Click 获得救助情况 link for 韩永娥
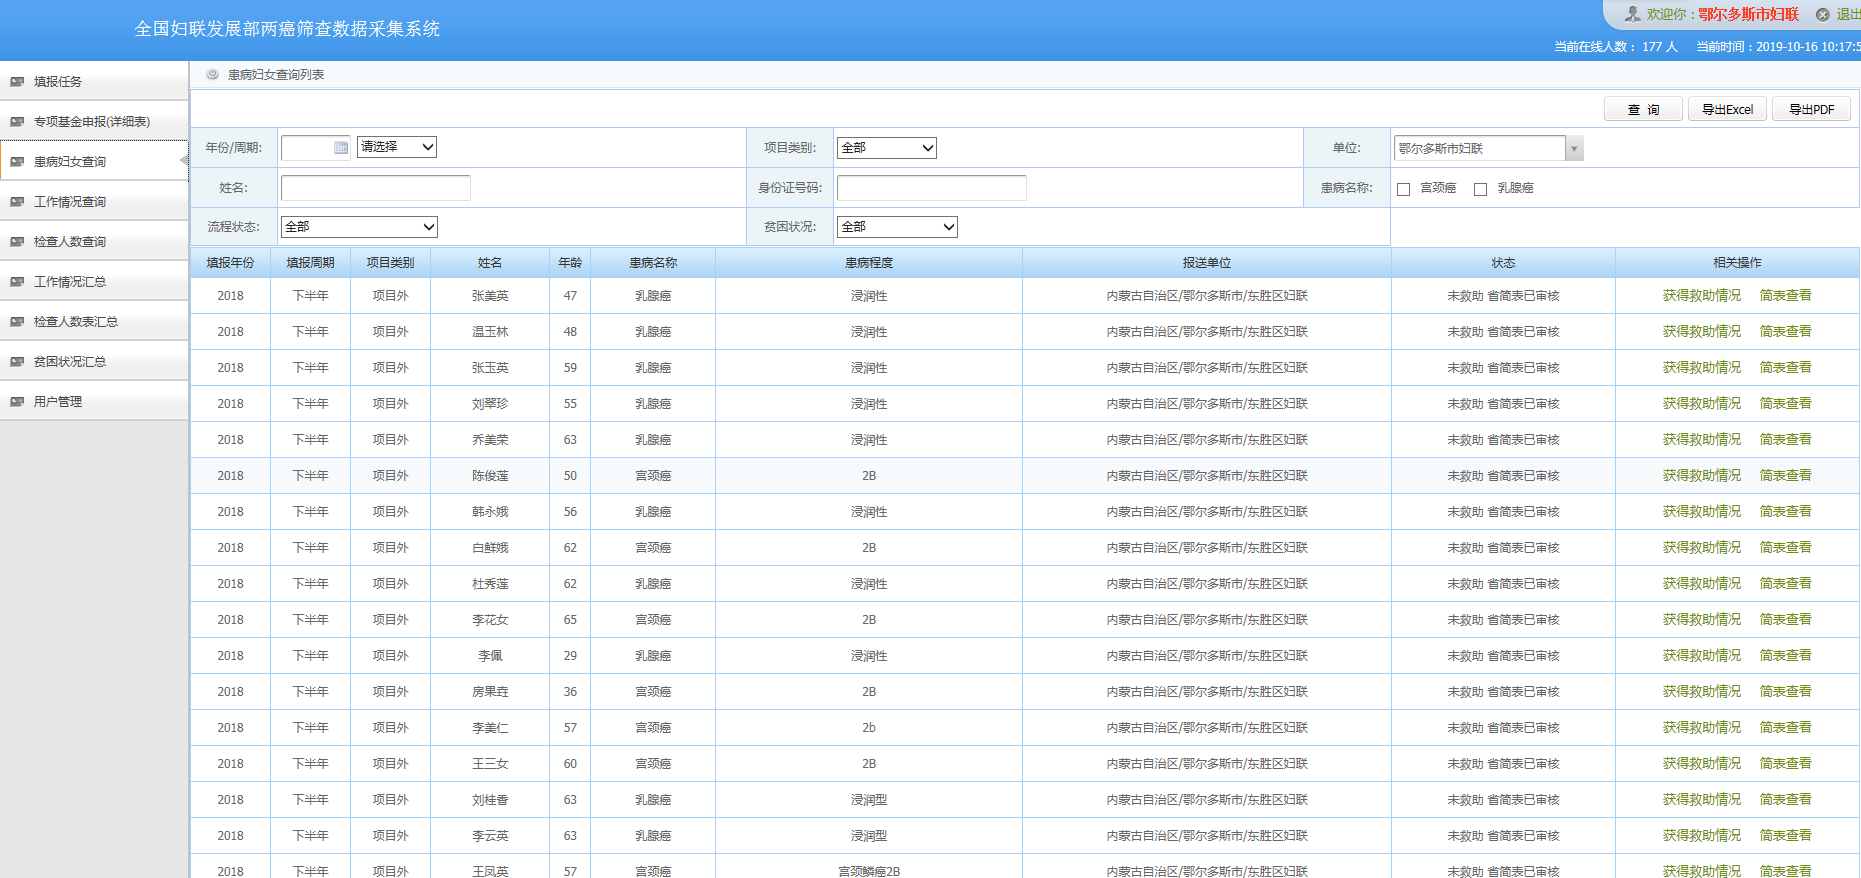Image resolution: width=1861 pixels, height=878 pixels. pos(1702,512)
